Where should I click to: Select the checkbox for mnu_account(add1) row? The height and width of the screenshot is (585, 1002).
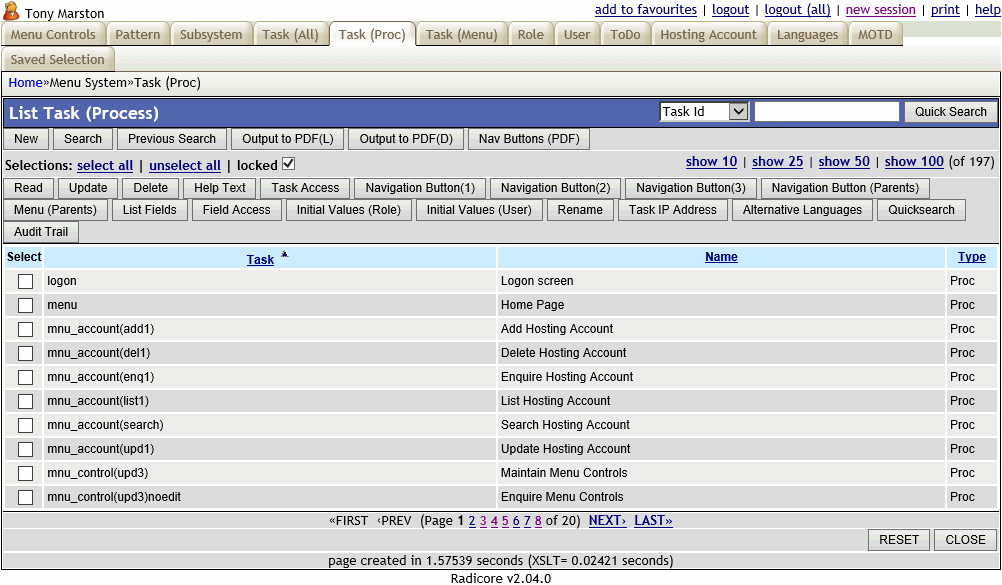[24, 329]
